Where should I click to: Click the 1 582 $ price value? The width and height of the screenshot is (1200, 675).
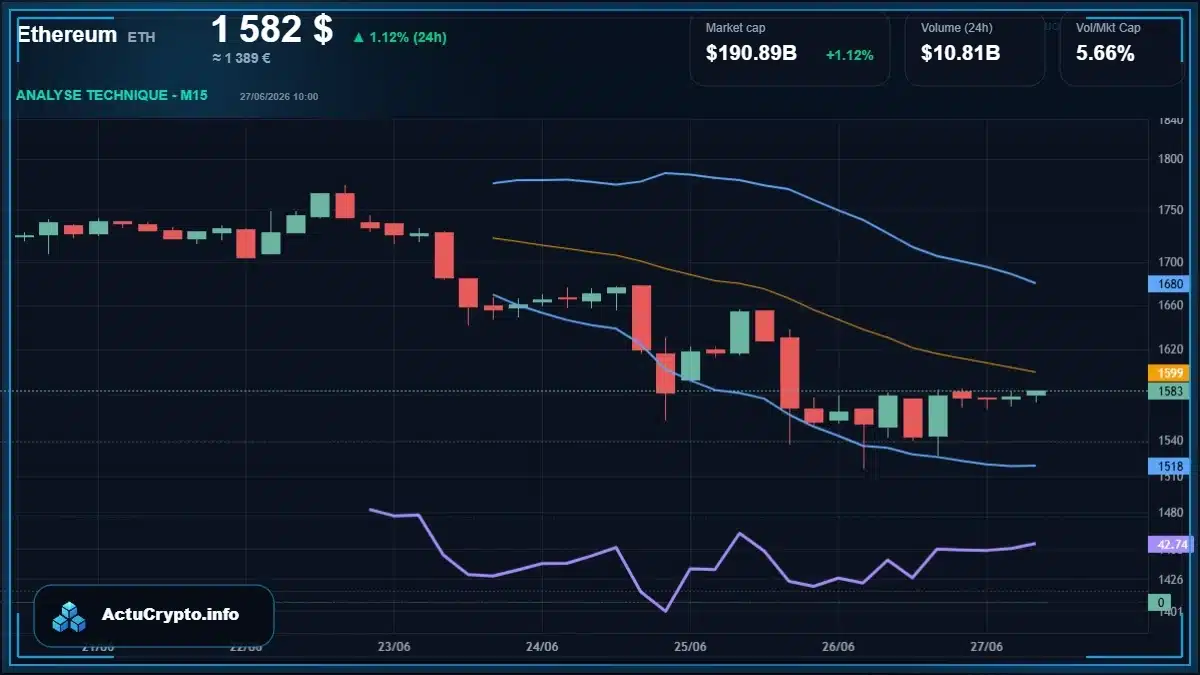pyautogui.click(x=272, y=28)
